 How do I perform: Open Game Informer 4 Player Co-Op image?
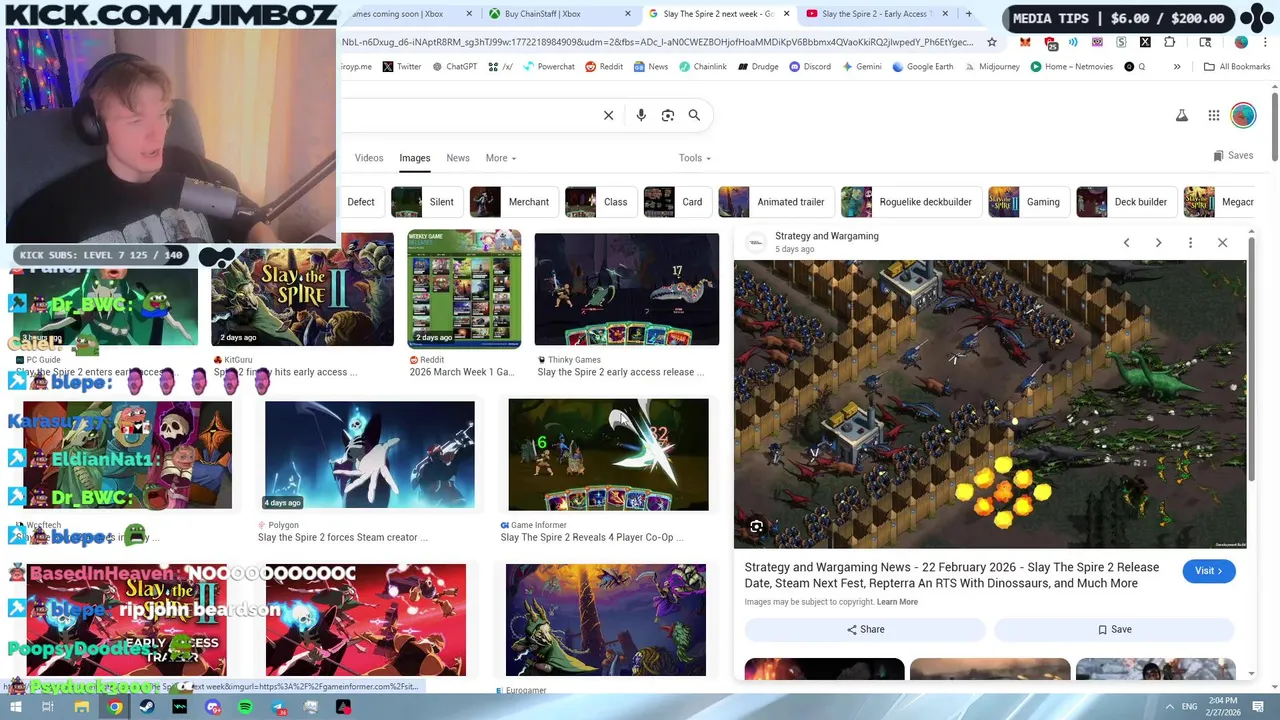point(608,455)
